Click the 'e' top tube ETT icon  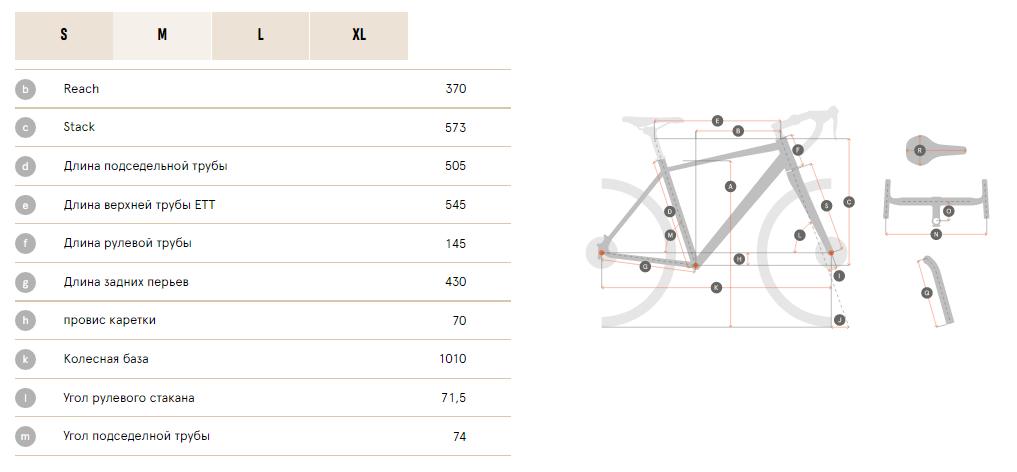click(x=25, y=205)
